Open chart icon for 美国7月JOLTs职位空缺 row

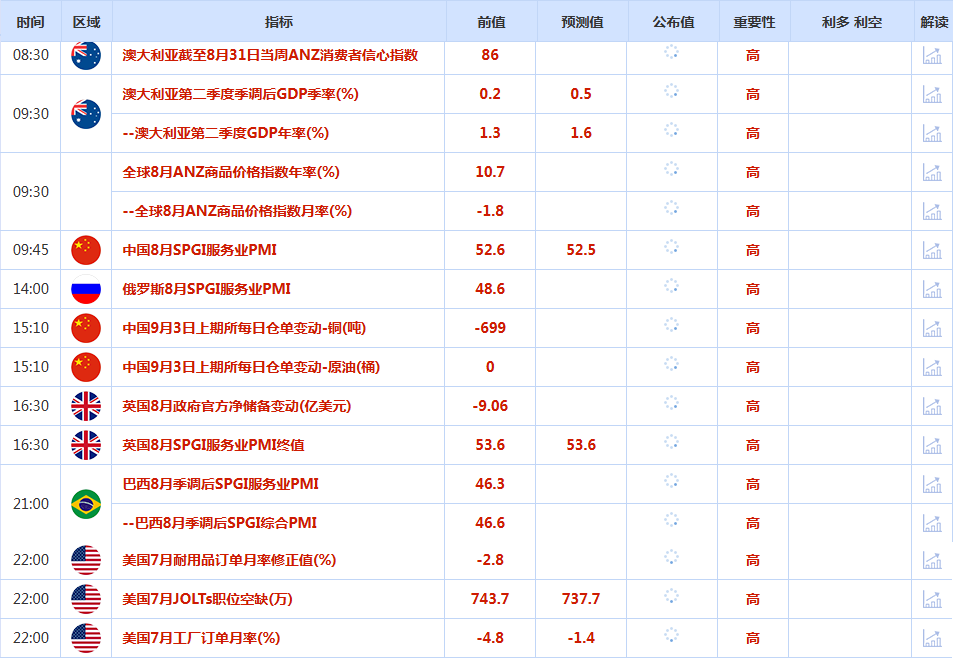click(932, 599)
